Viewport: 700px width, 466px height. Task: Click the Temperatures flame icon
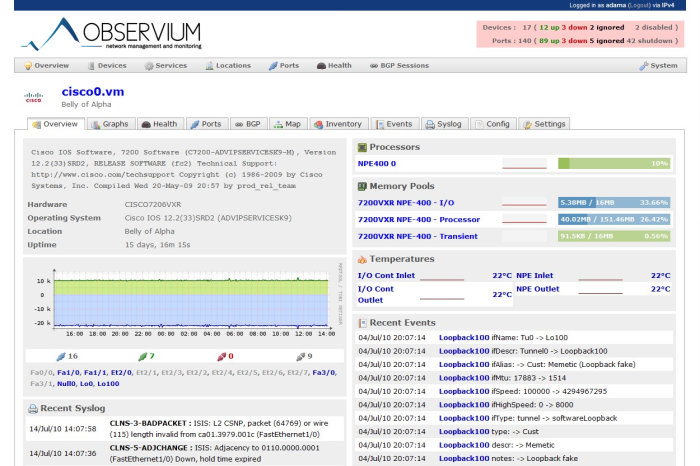[362, 259]
